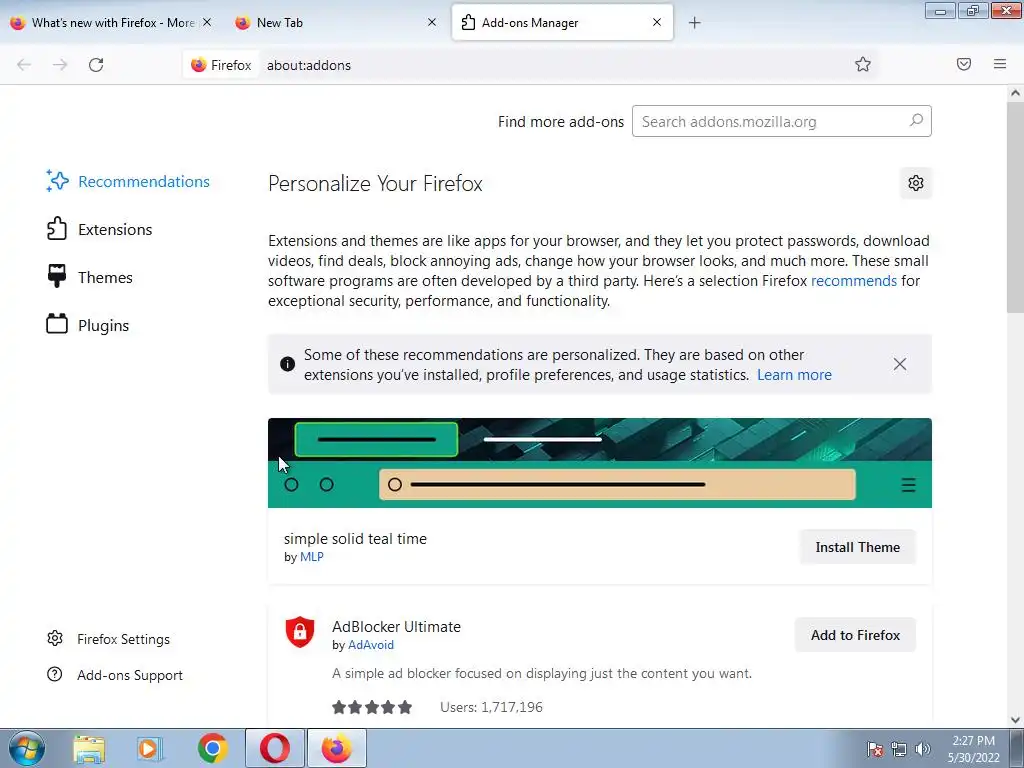Open the Recommendations category
Image resolution: width=1024 pixels, height=768 pixels.
click(128, 182)
